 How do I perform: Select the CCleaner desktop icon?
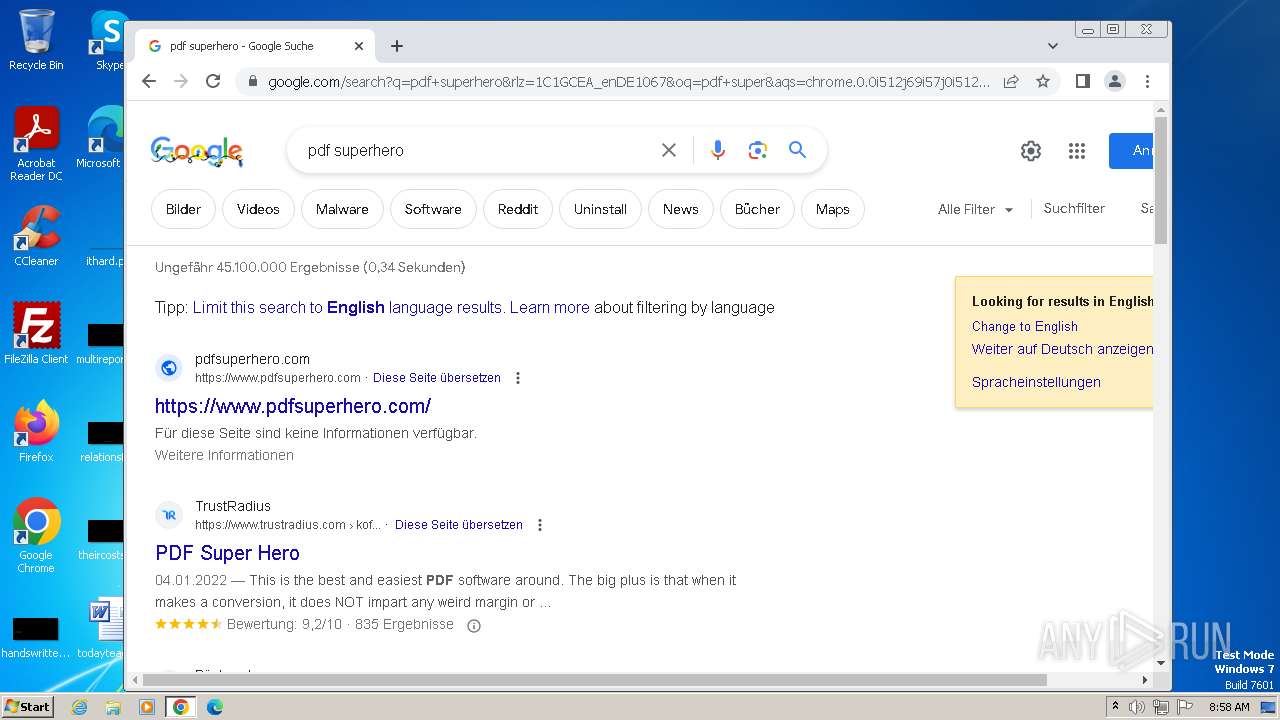tap(36, 236)
